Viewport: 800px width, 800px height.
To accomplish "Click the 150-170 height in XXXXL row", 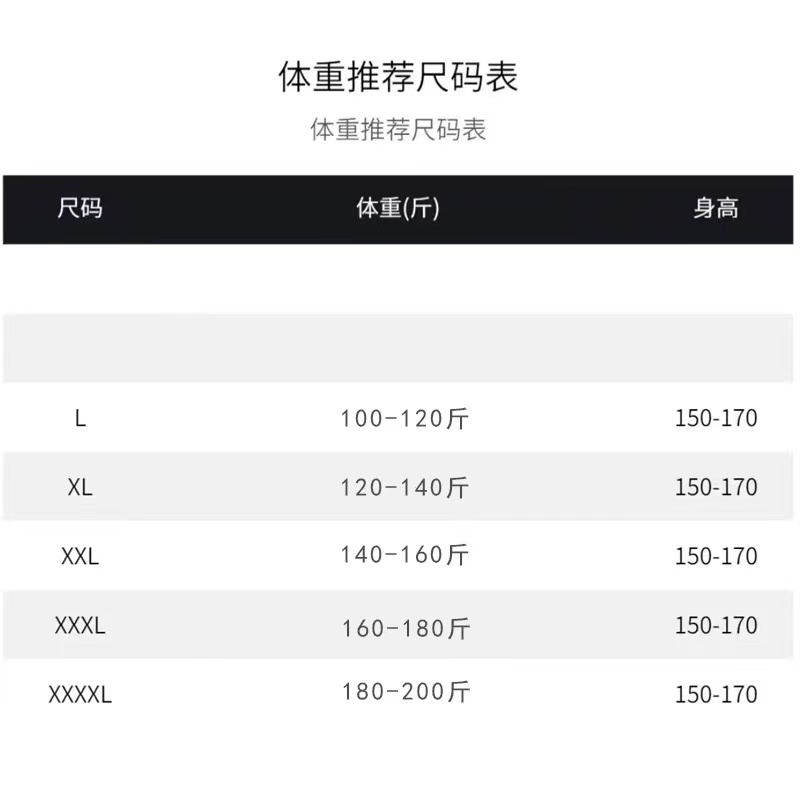I will [716, 694].
